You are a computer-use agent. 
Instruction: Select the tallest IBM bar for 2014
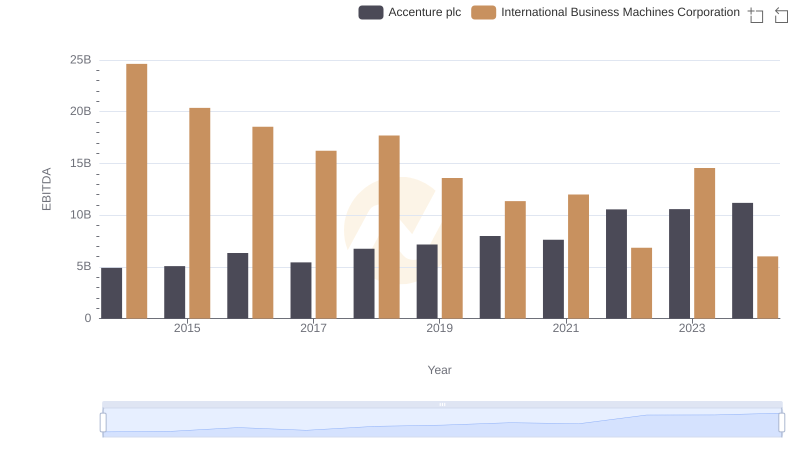(137, 191)
